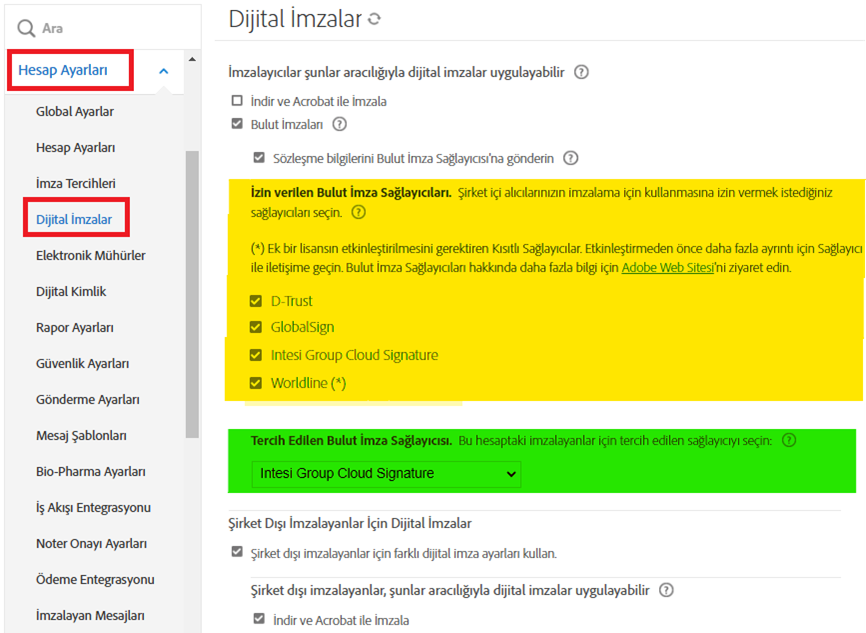Collapse the Hesap Ayarları section
Screen dimensions: 866x633
(x=162, y=70)
